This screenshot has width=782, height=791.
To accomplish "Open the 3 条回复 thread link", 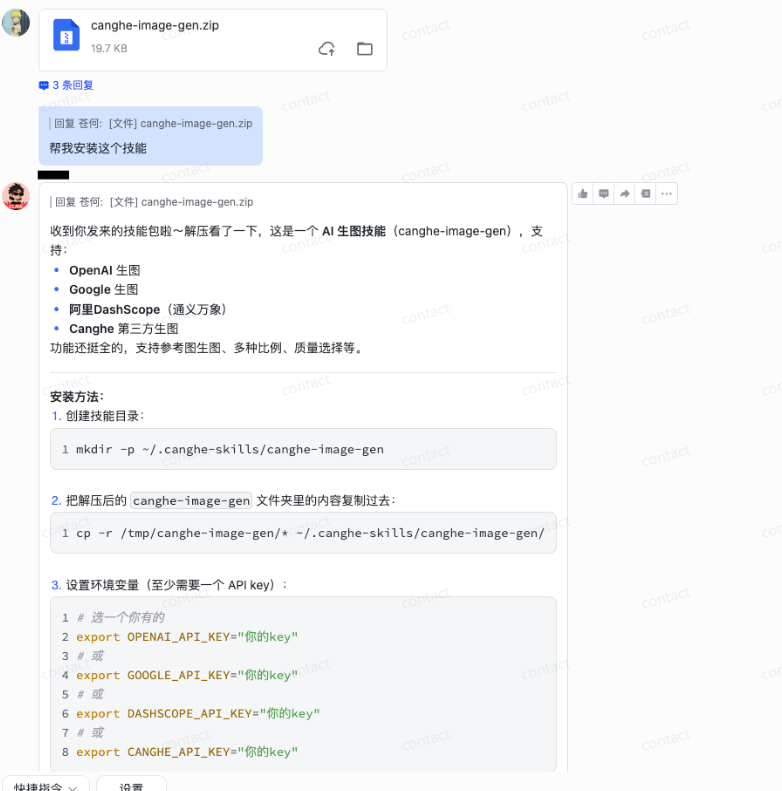I will point(67,85).
